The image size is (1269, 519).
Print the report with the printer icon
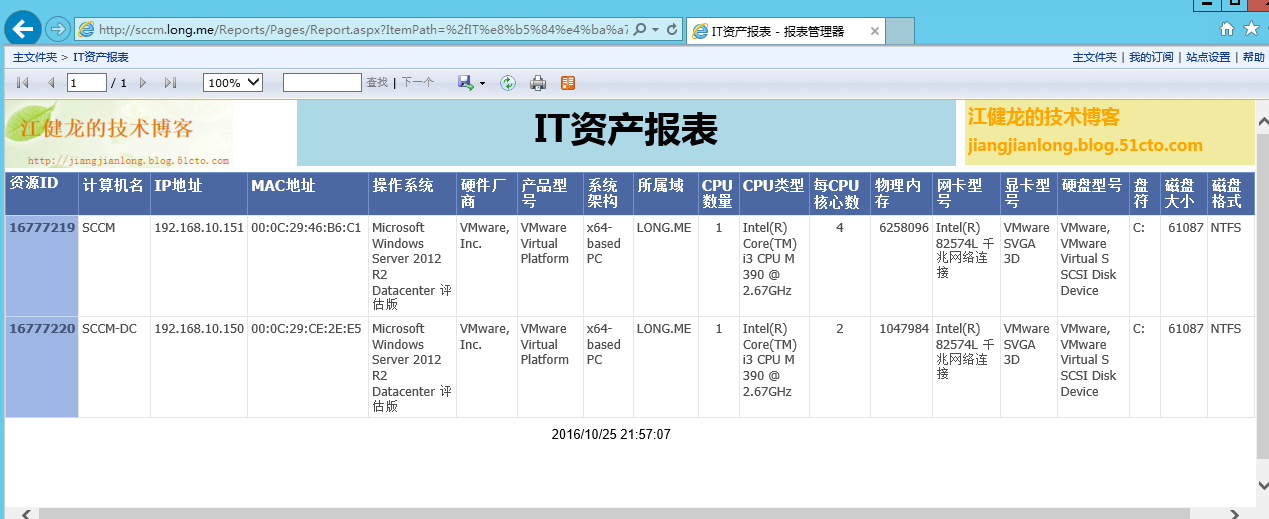[x=538, y=83]
